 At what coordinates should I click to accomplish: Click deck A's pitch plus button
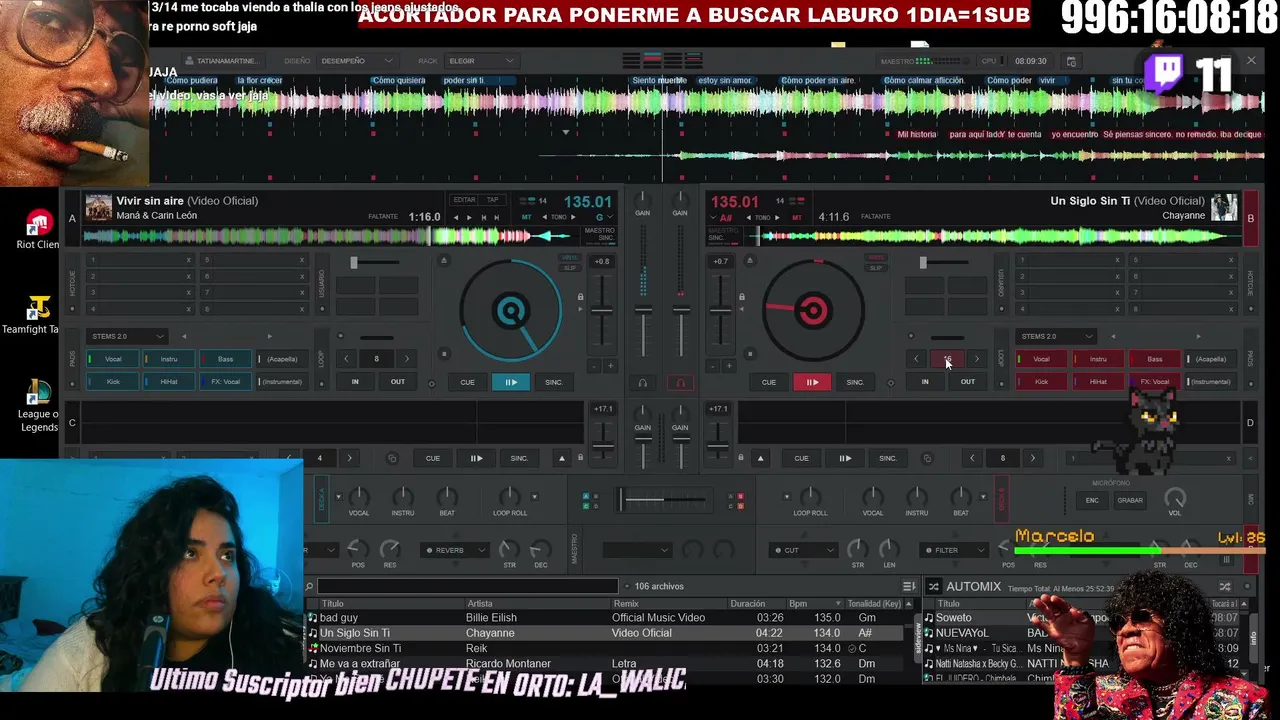click(x=611, y=366)
